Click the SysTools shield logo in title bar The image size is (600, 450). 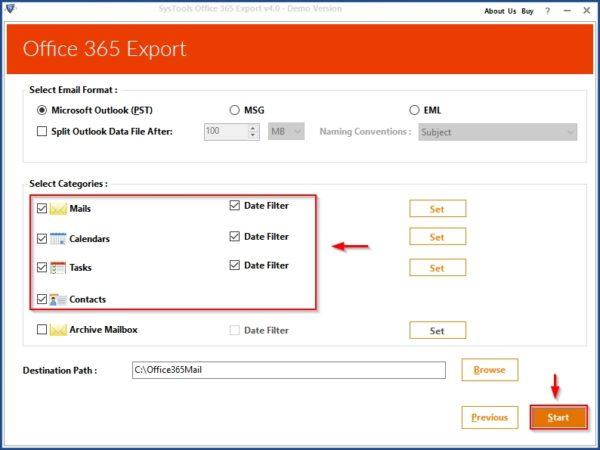[x=10, y=8]
